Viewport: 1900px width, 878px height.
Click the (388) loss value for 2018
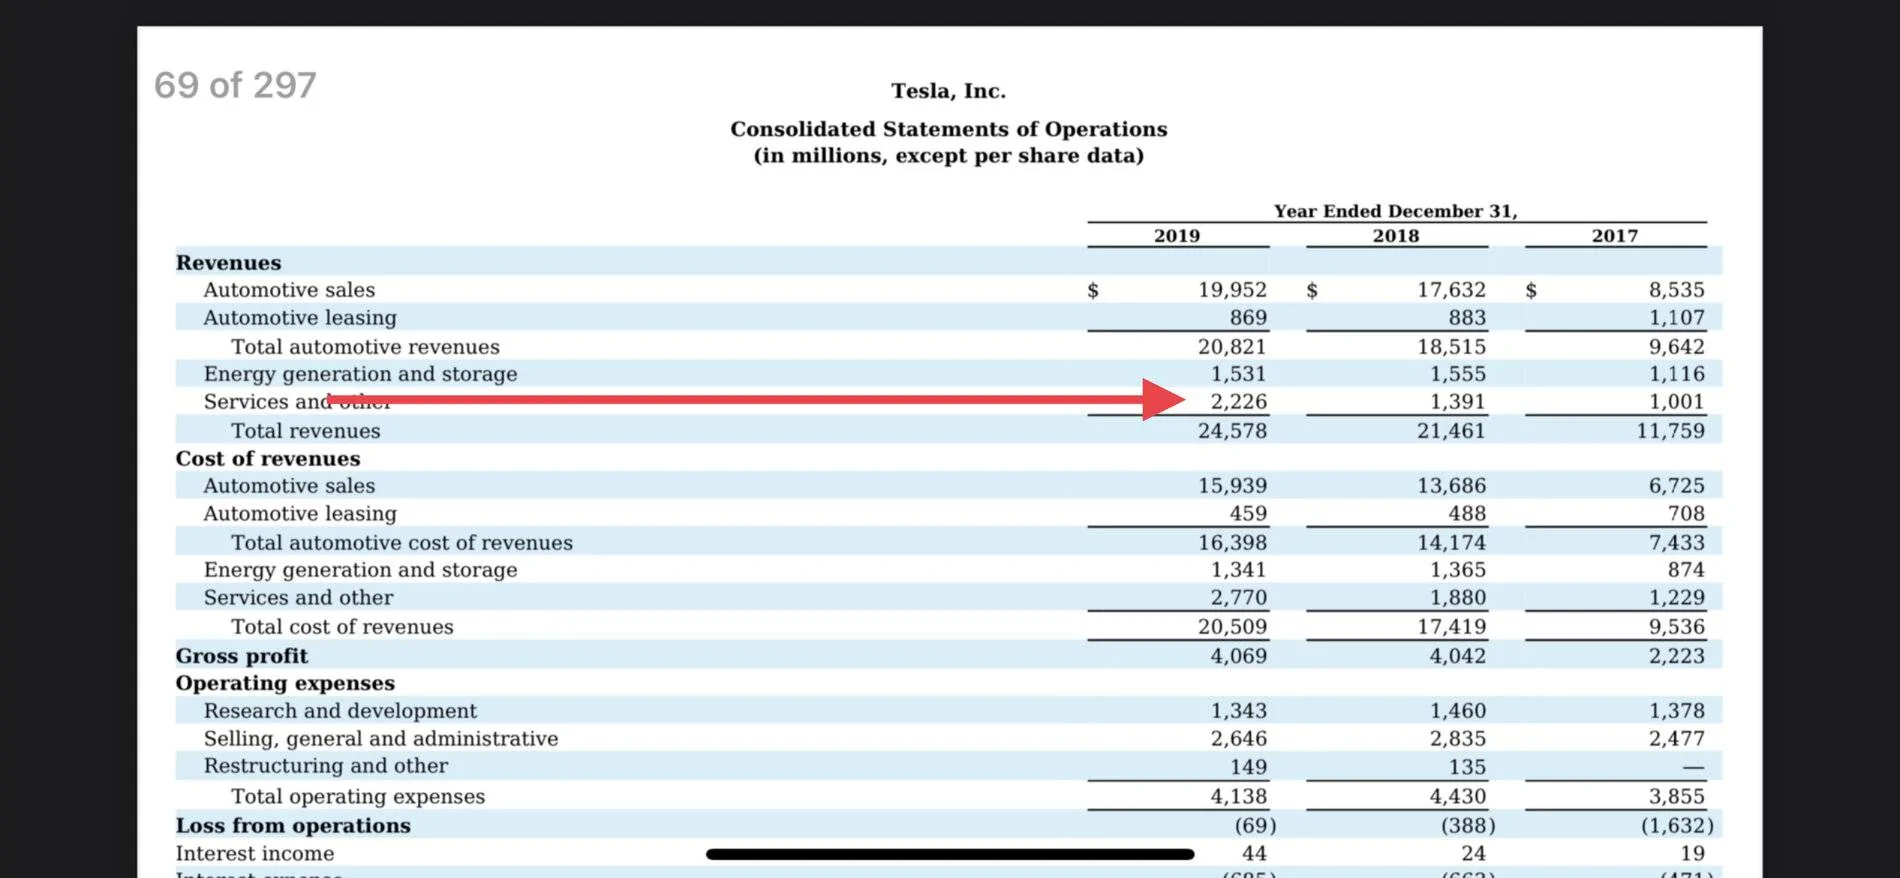tap(1468, 825)
